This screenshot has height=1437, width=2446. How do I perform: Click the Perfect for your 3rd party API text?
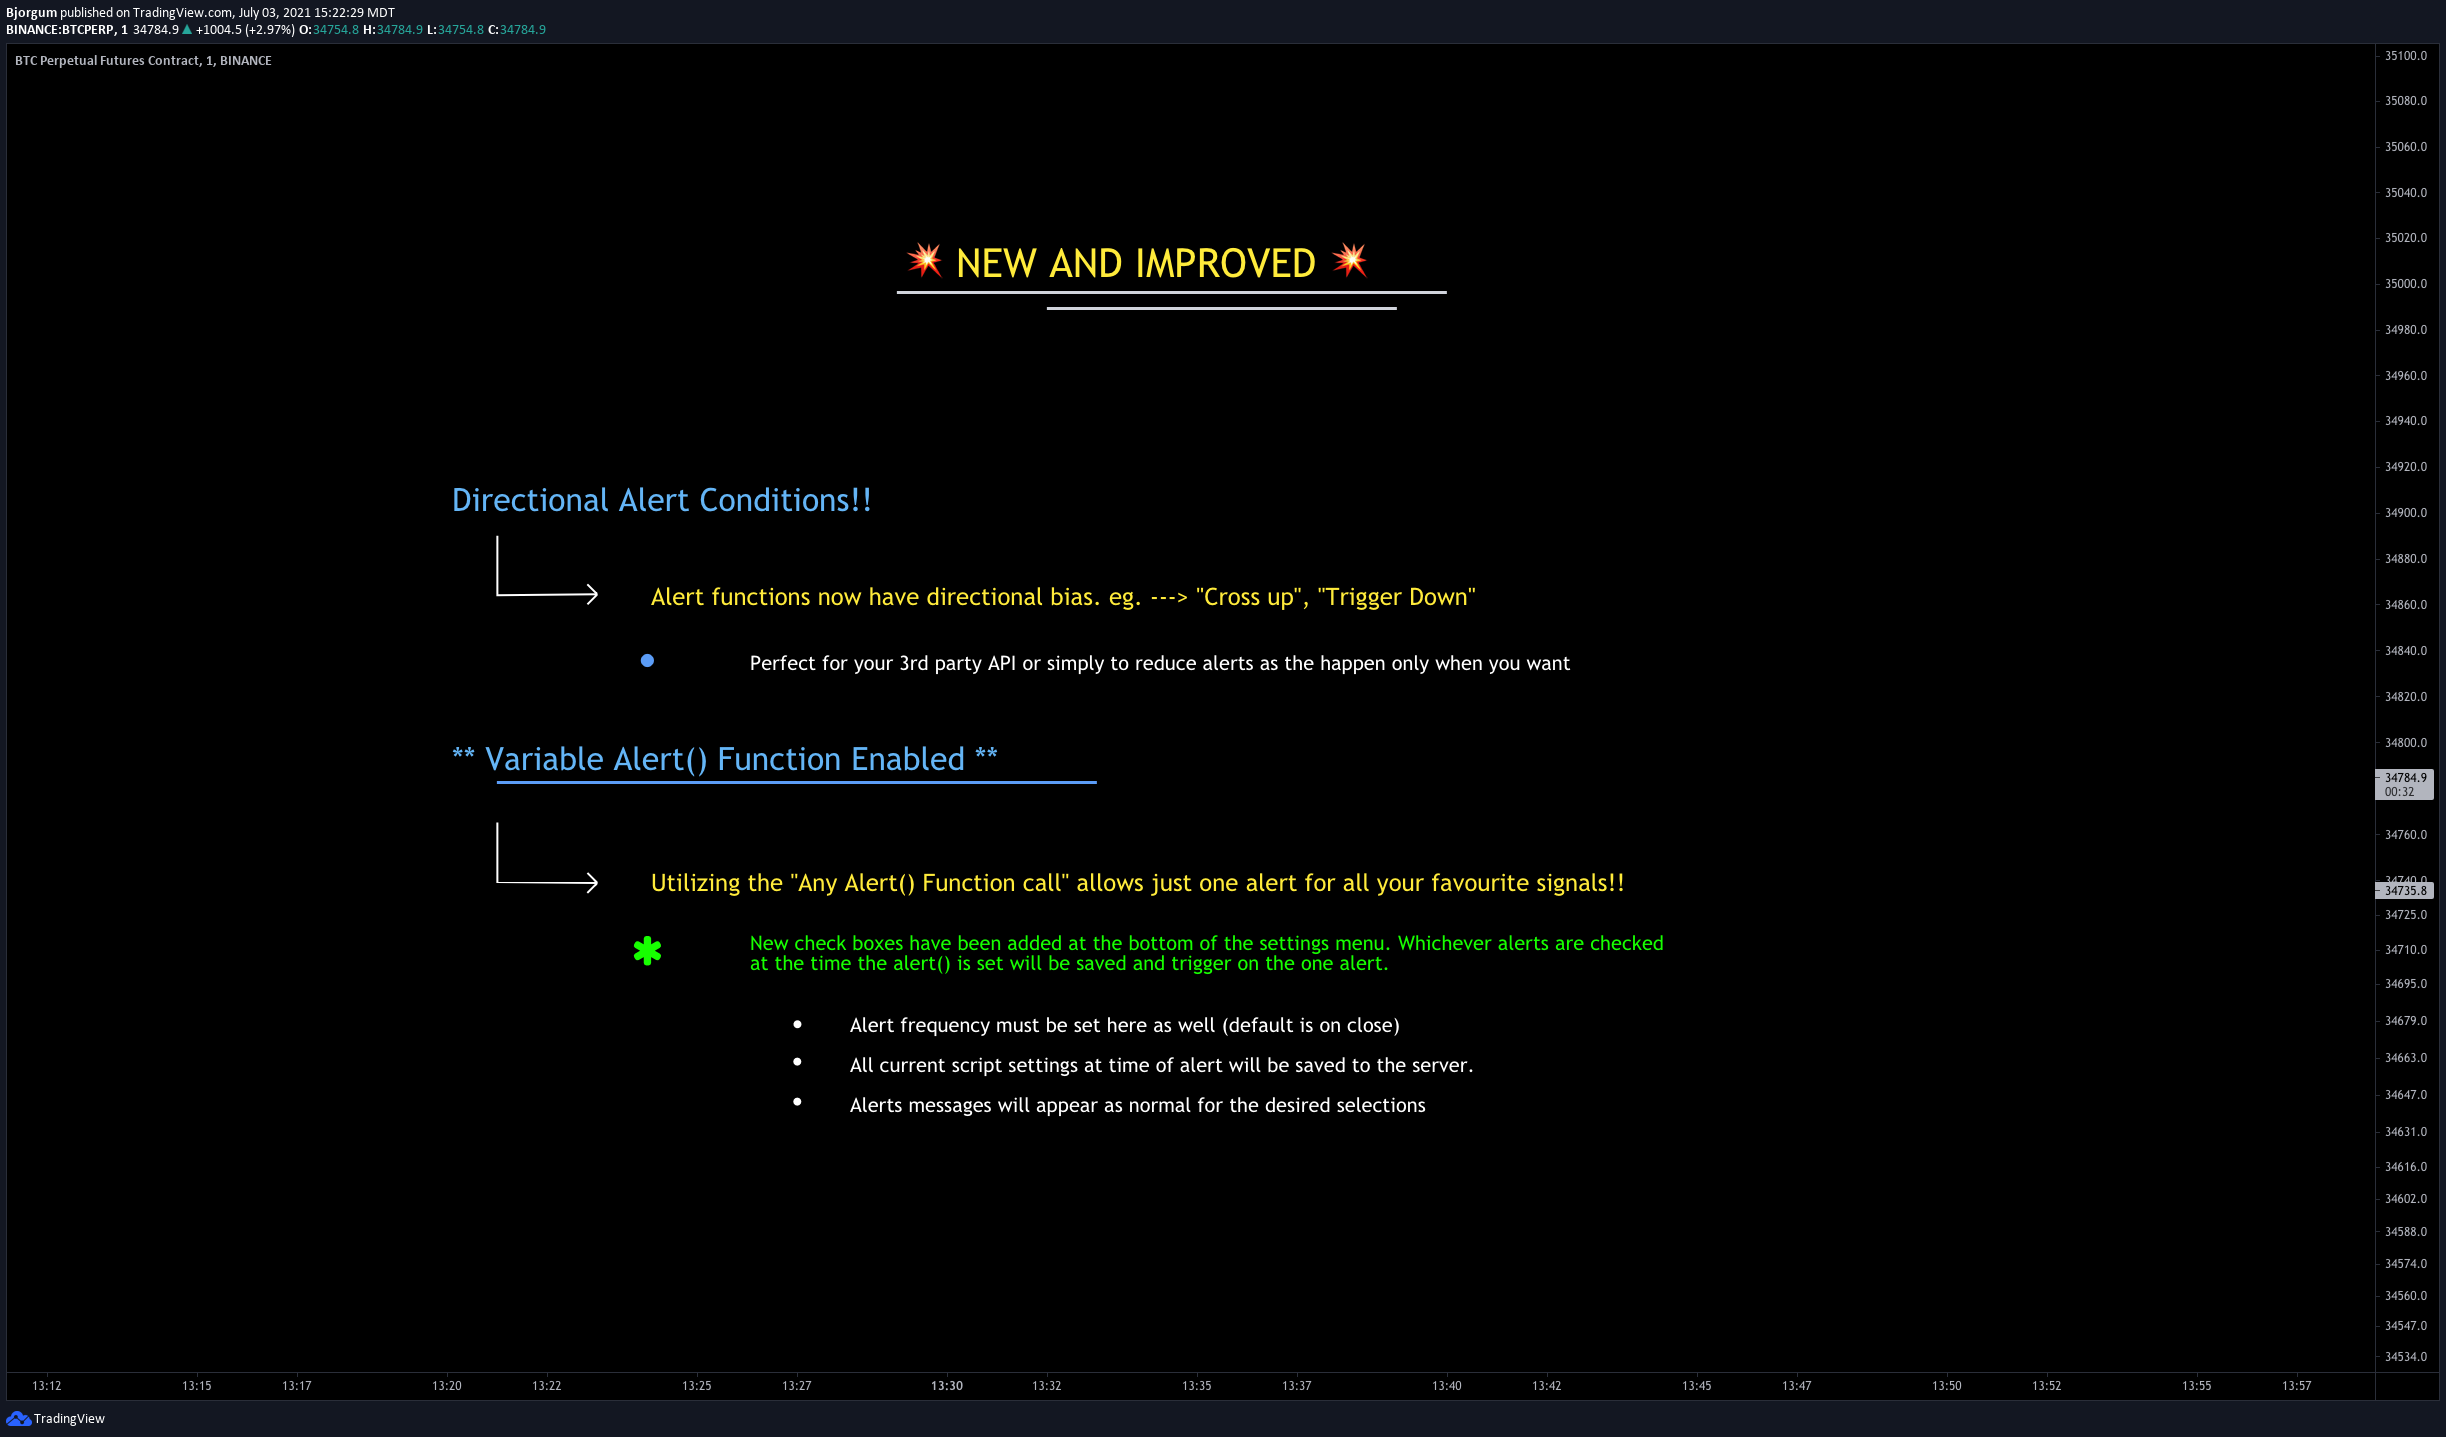point(1160,663)
